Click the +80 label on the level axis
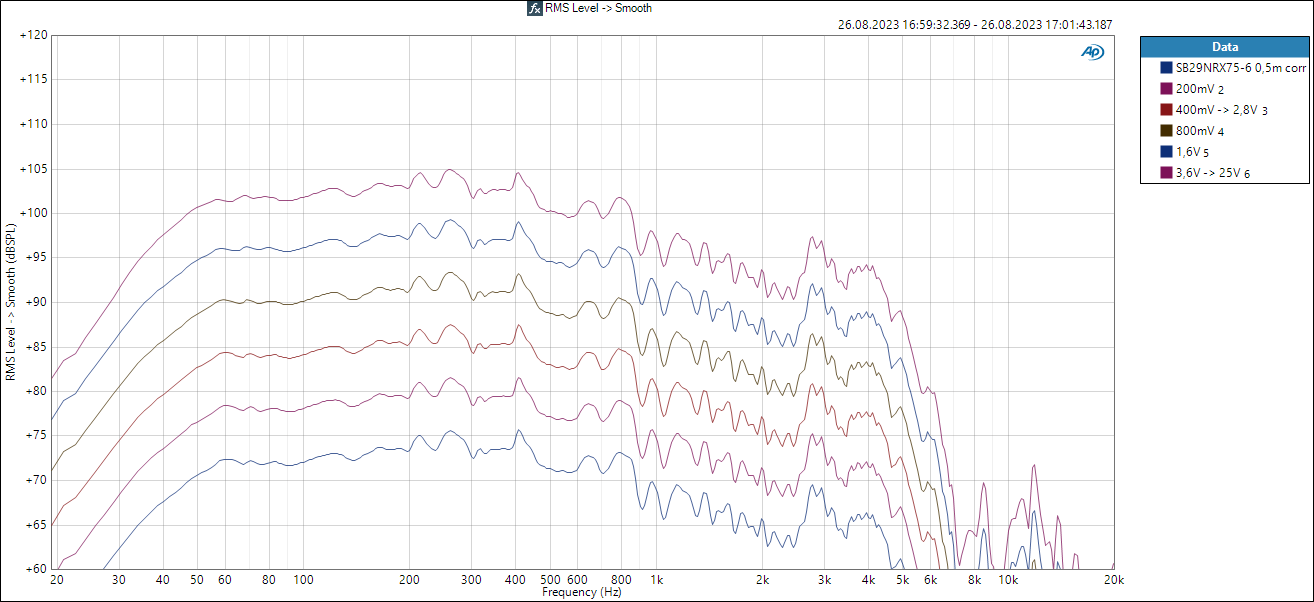1314x602 pixels. pos(36,391)
